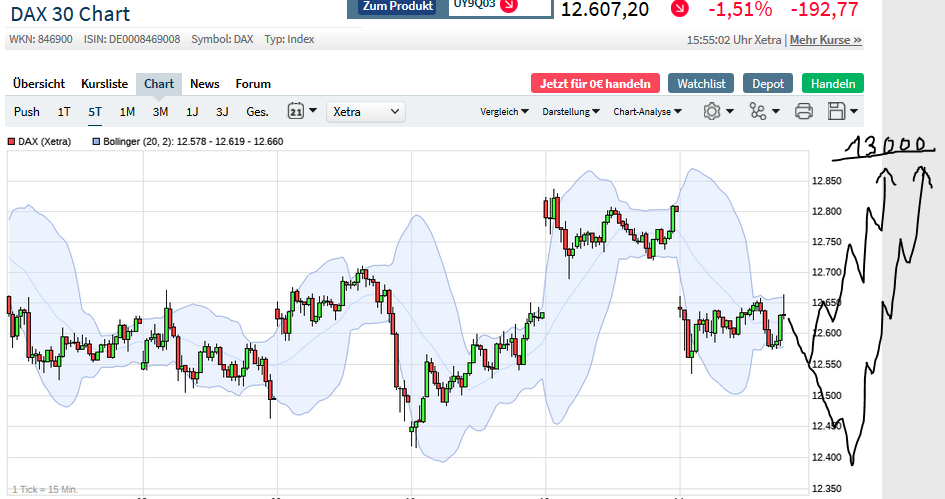
Task: Expand the share icon dropdown arrow
Action: (776, 111)
